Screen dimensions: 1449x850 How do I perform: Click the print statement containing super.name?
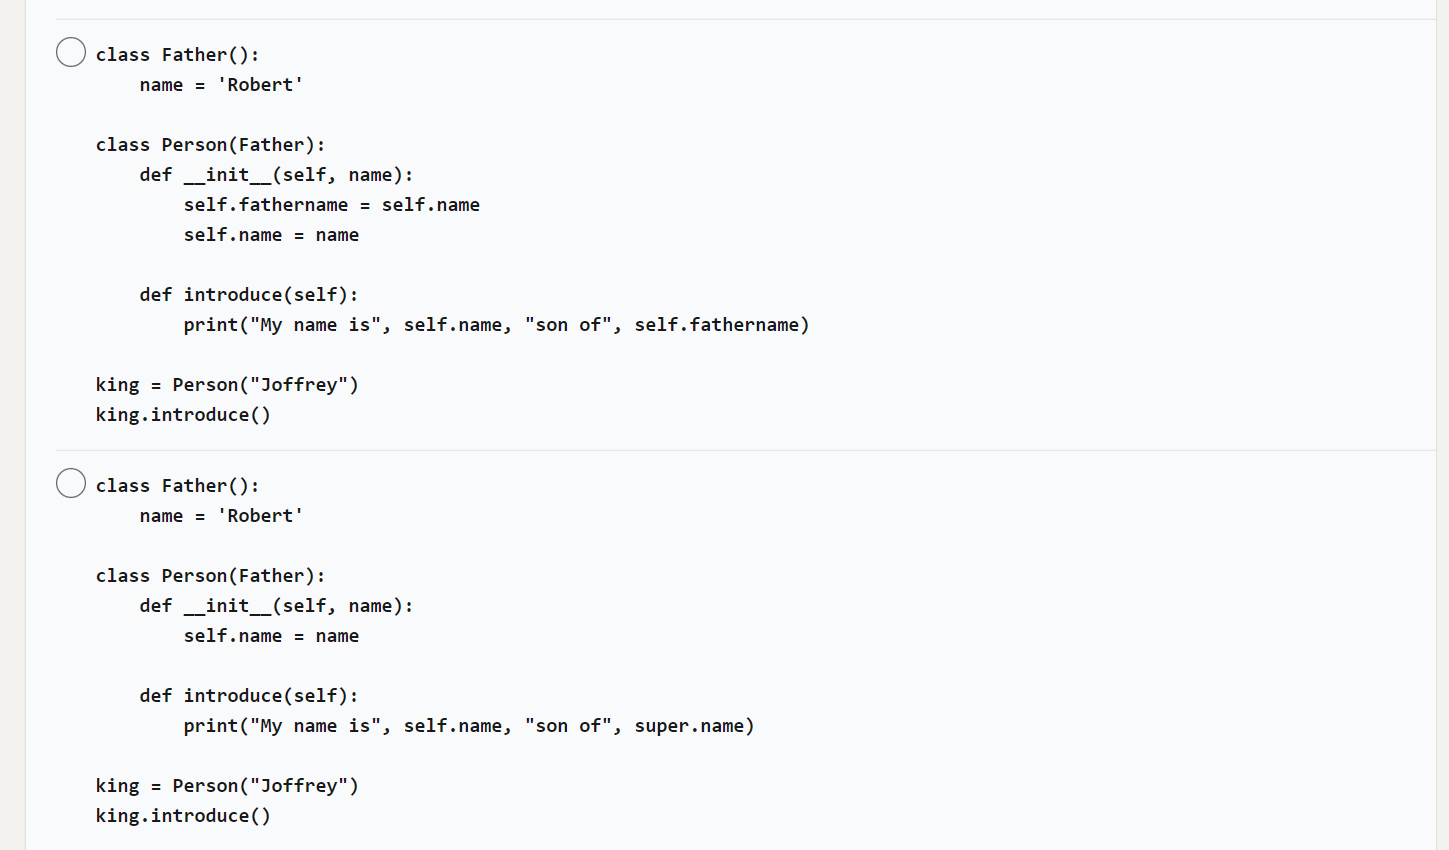point(468,725)
